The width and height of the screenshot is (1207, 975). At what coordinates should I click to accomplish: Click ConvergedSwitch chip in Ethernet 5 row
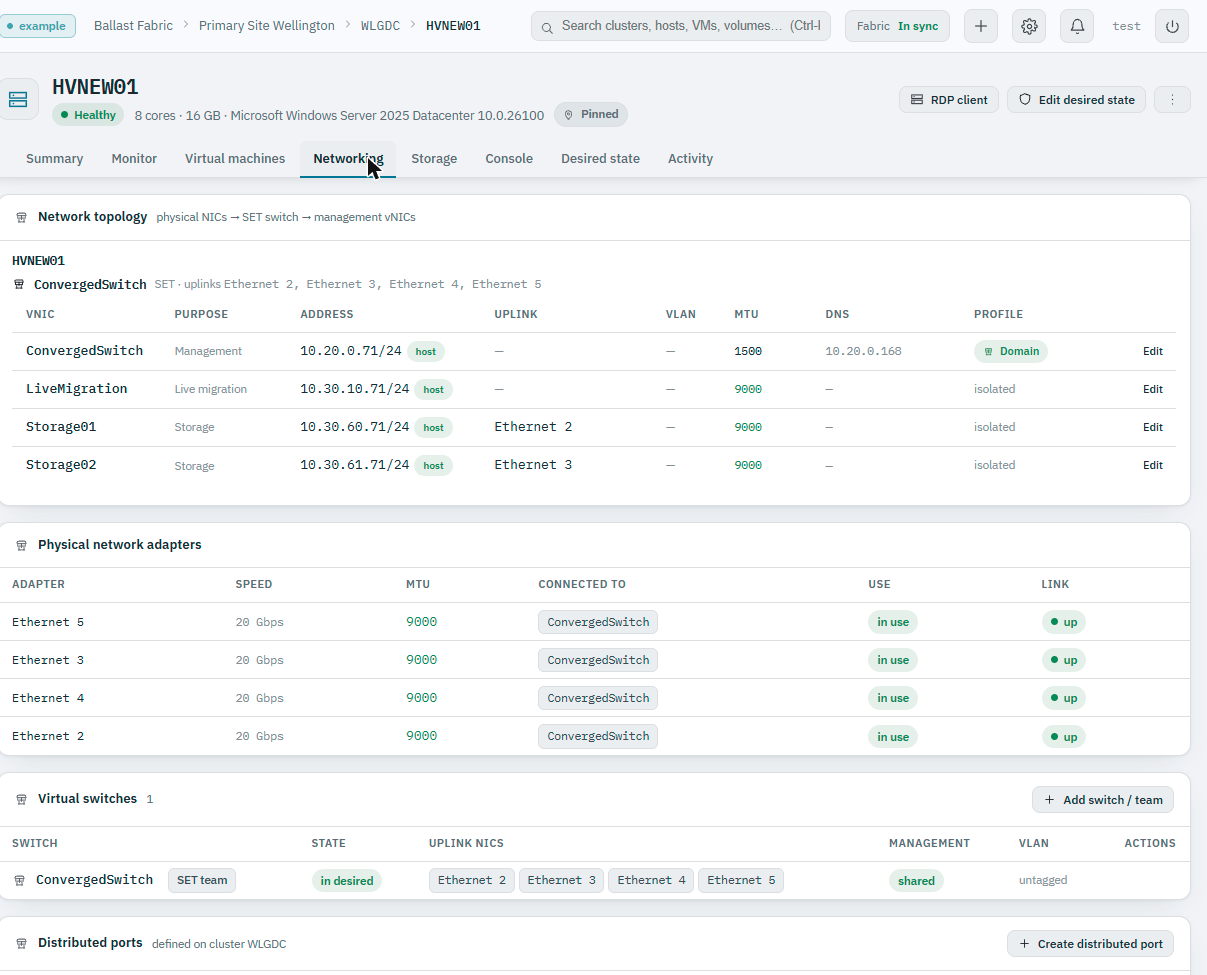point(598,622)
